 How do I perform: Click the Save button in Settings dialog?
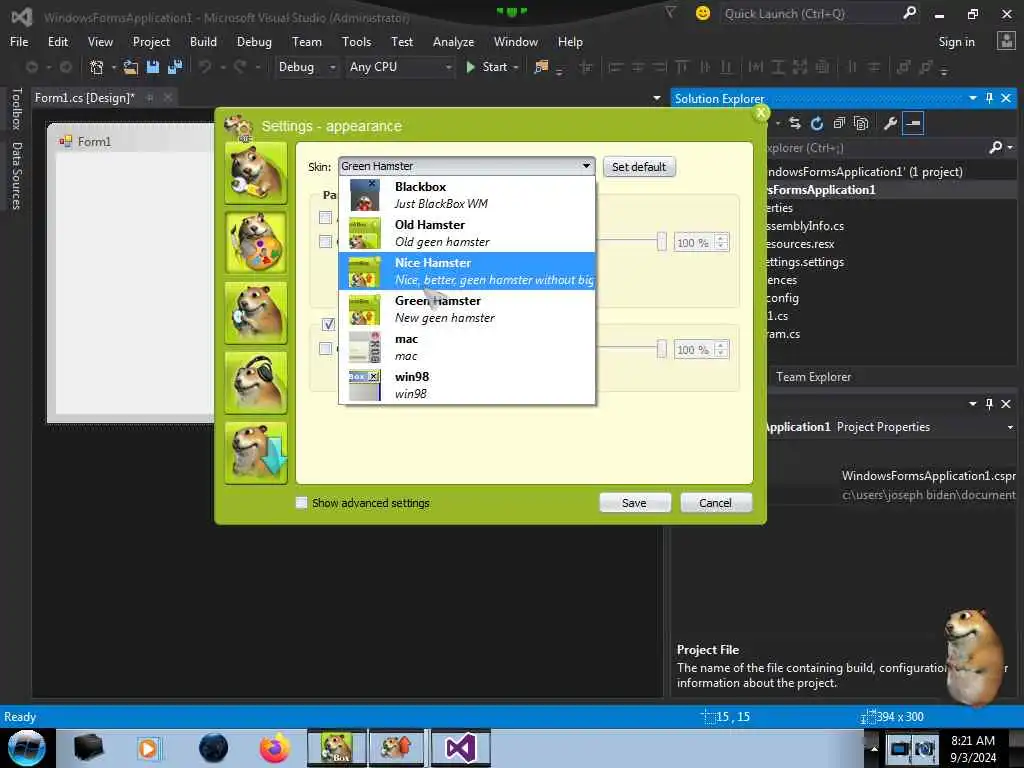click(x=634, y=503)
